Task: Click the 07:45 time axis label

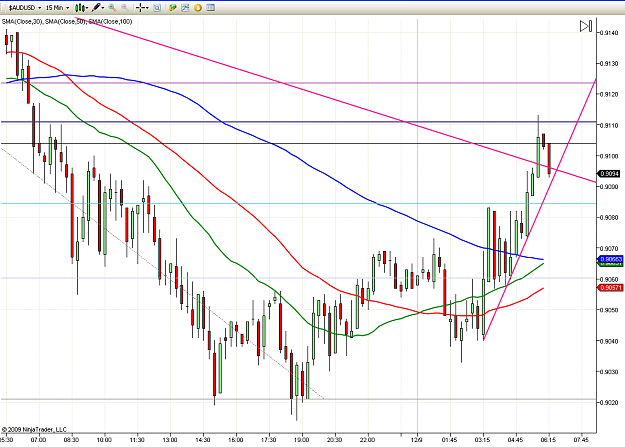Action: click(581, 440)
